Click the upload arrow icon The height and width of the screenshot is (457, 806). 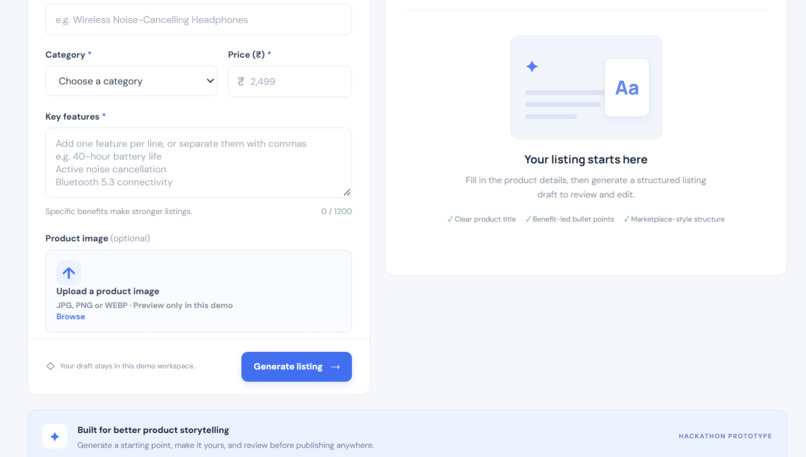coord(69,273)
